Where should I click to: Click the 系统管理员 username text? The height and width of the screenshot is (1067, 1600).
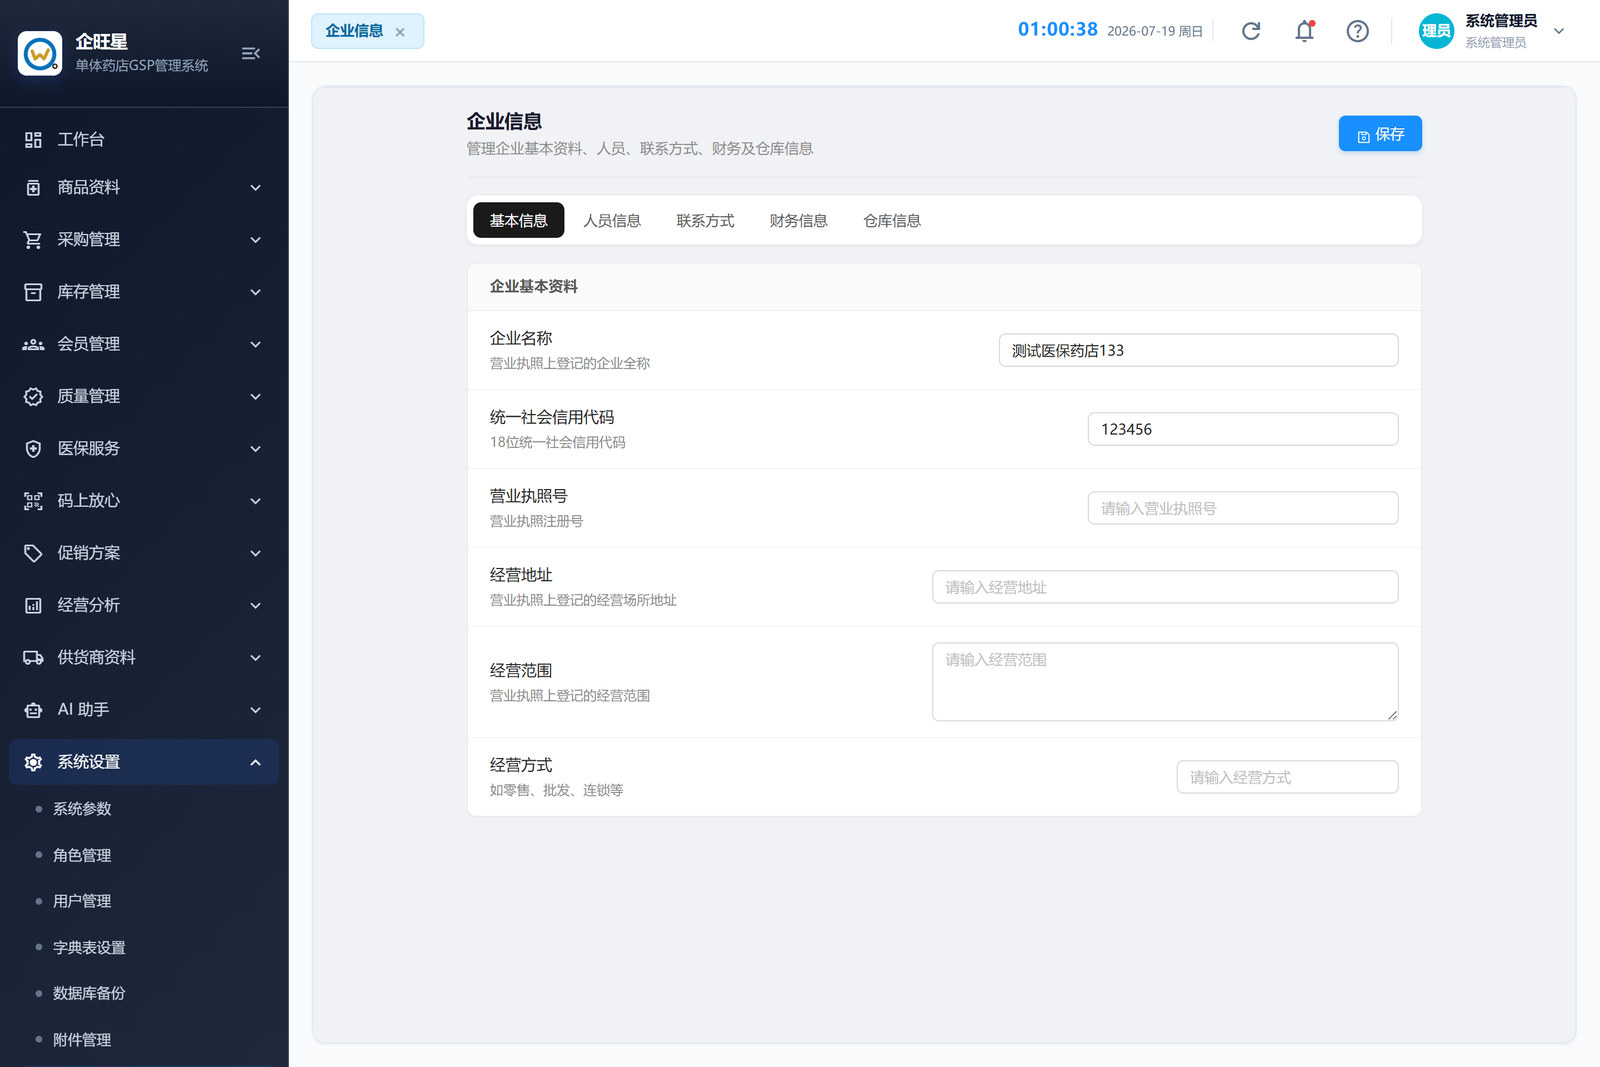pos(1501,21)
